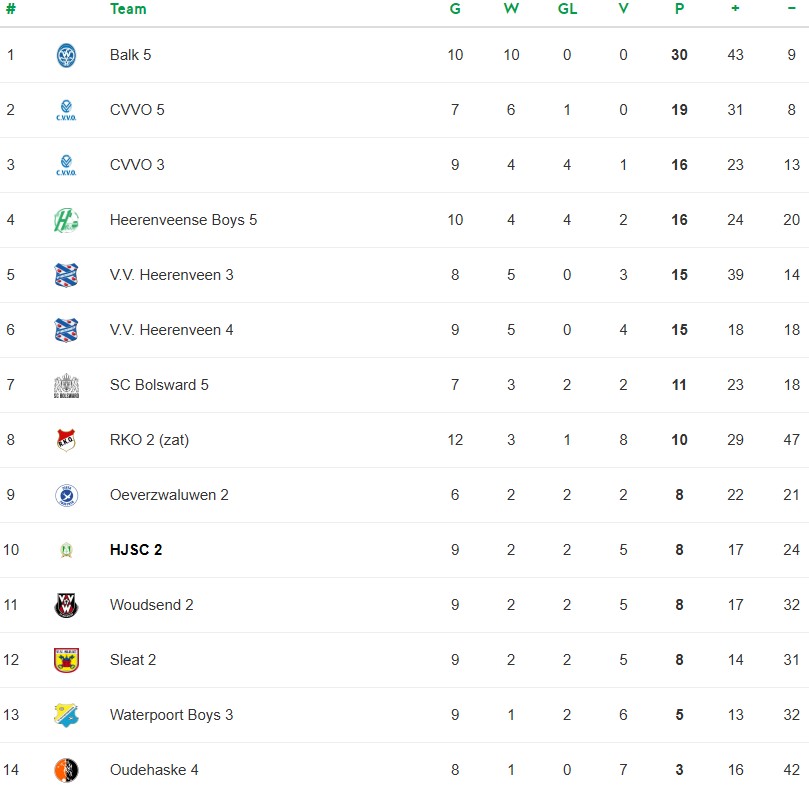Click the Heerenveense Boys 5 green logo
Screen dimensions: 809x788
click(x=66, y=220)
